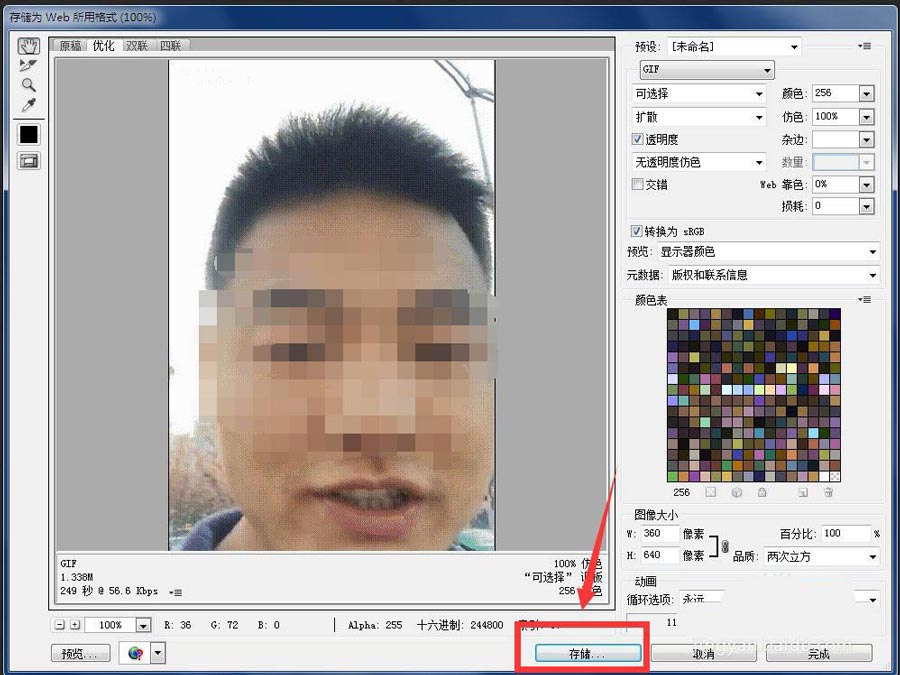Toggle slice visibility with the bottom toolbar icon
The height and width of the screenshot is (675, 900).
28,160
